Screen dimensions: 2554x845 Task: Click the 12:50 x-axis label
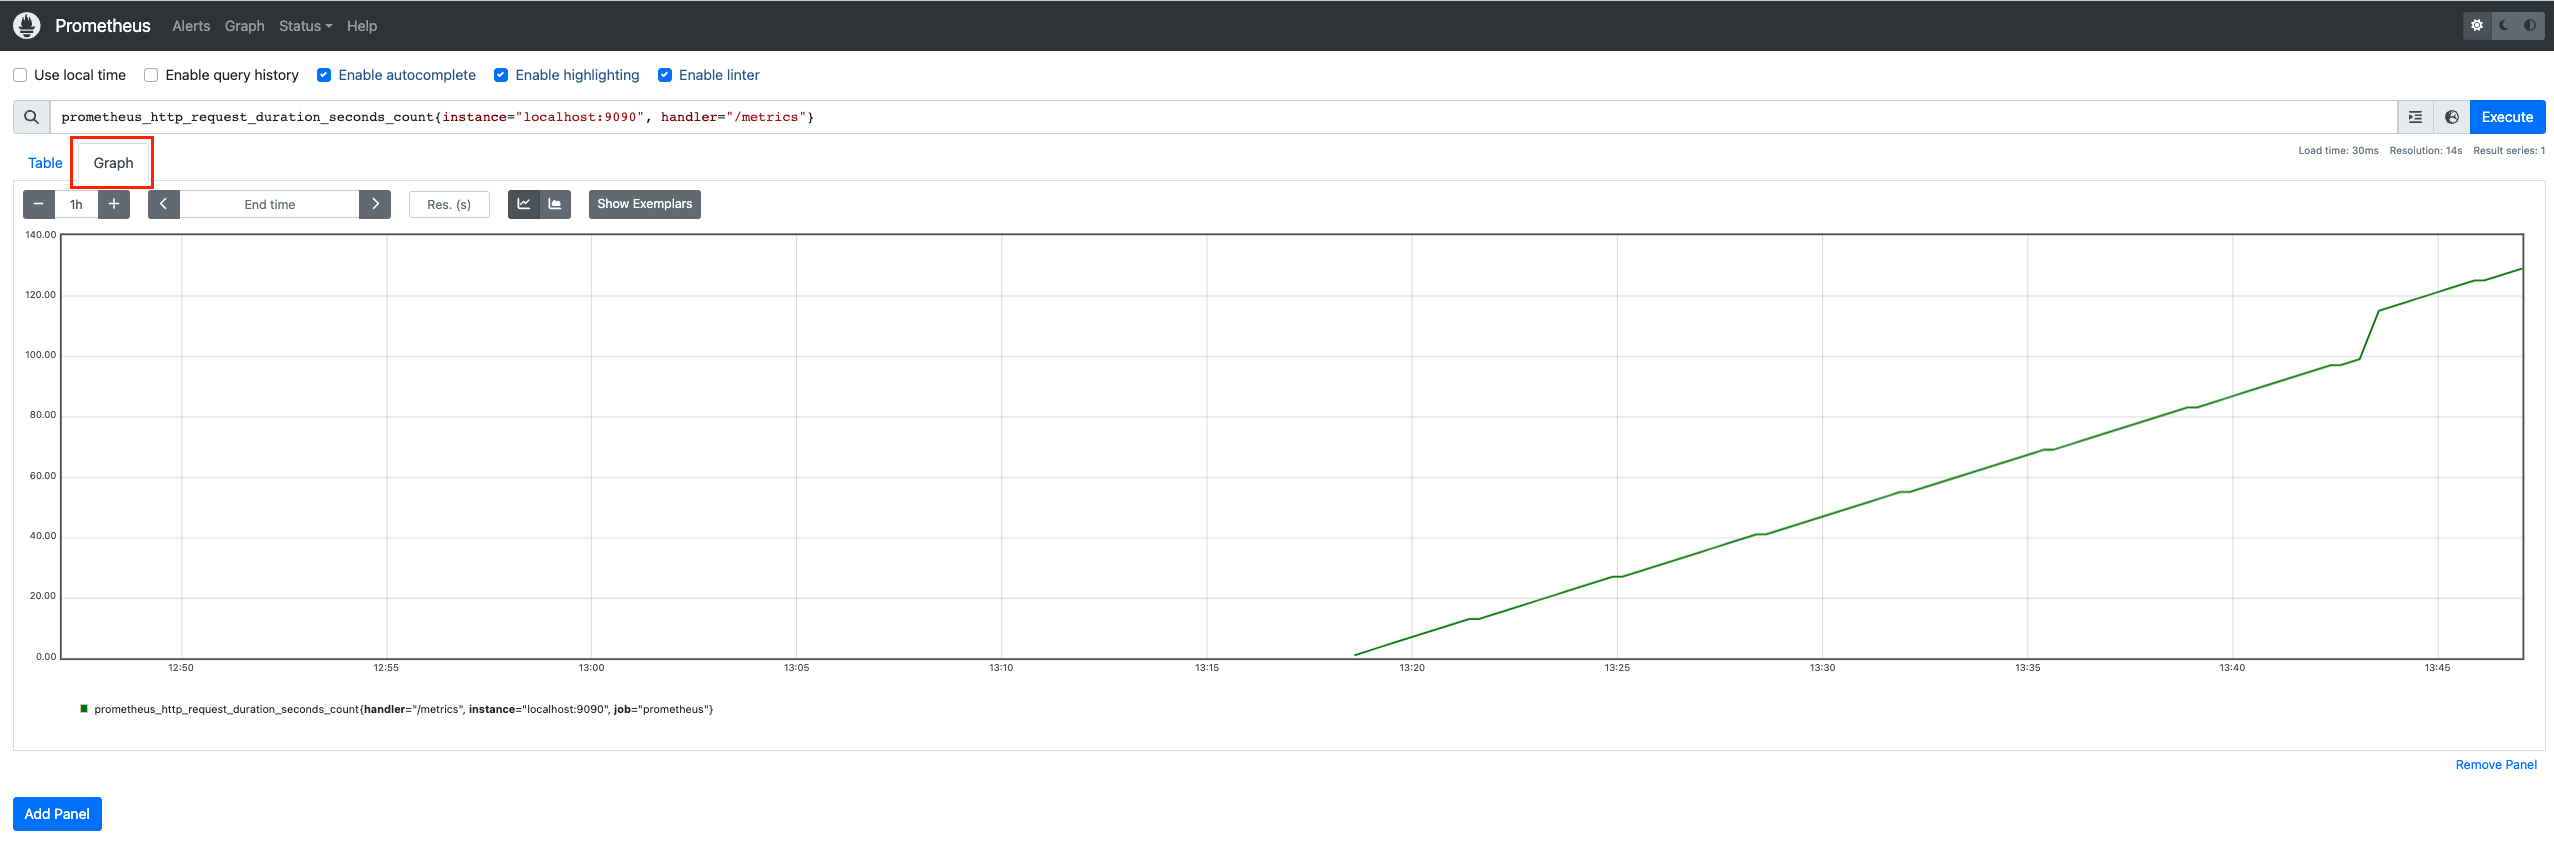181,668
